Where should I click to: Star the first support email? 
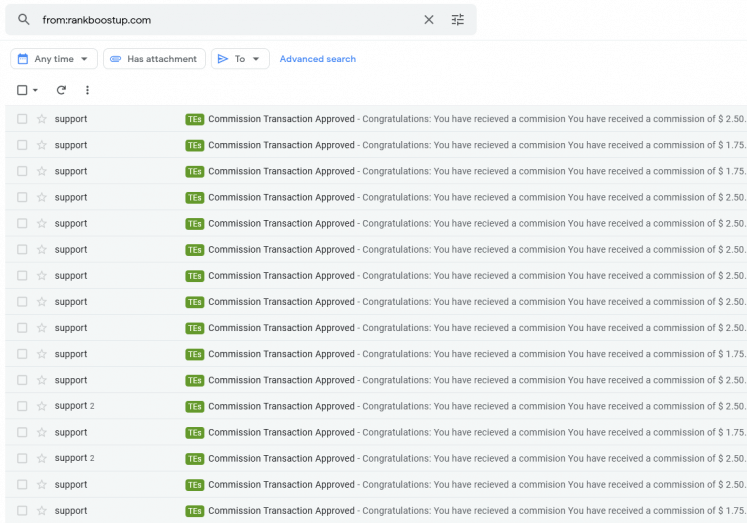pyautogui.click(x=42, y=119)
